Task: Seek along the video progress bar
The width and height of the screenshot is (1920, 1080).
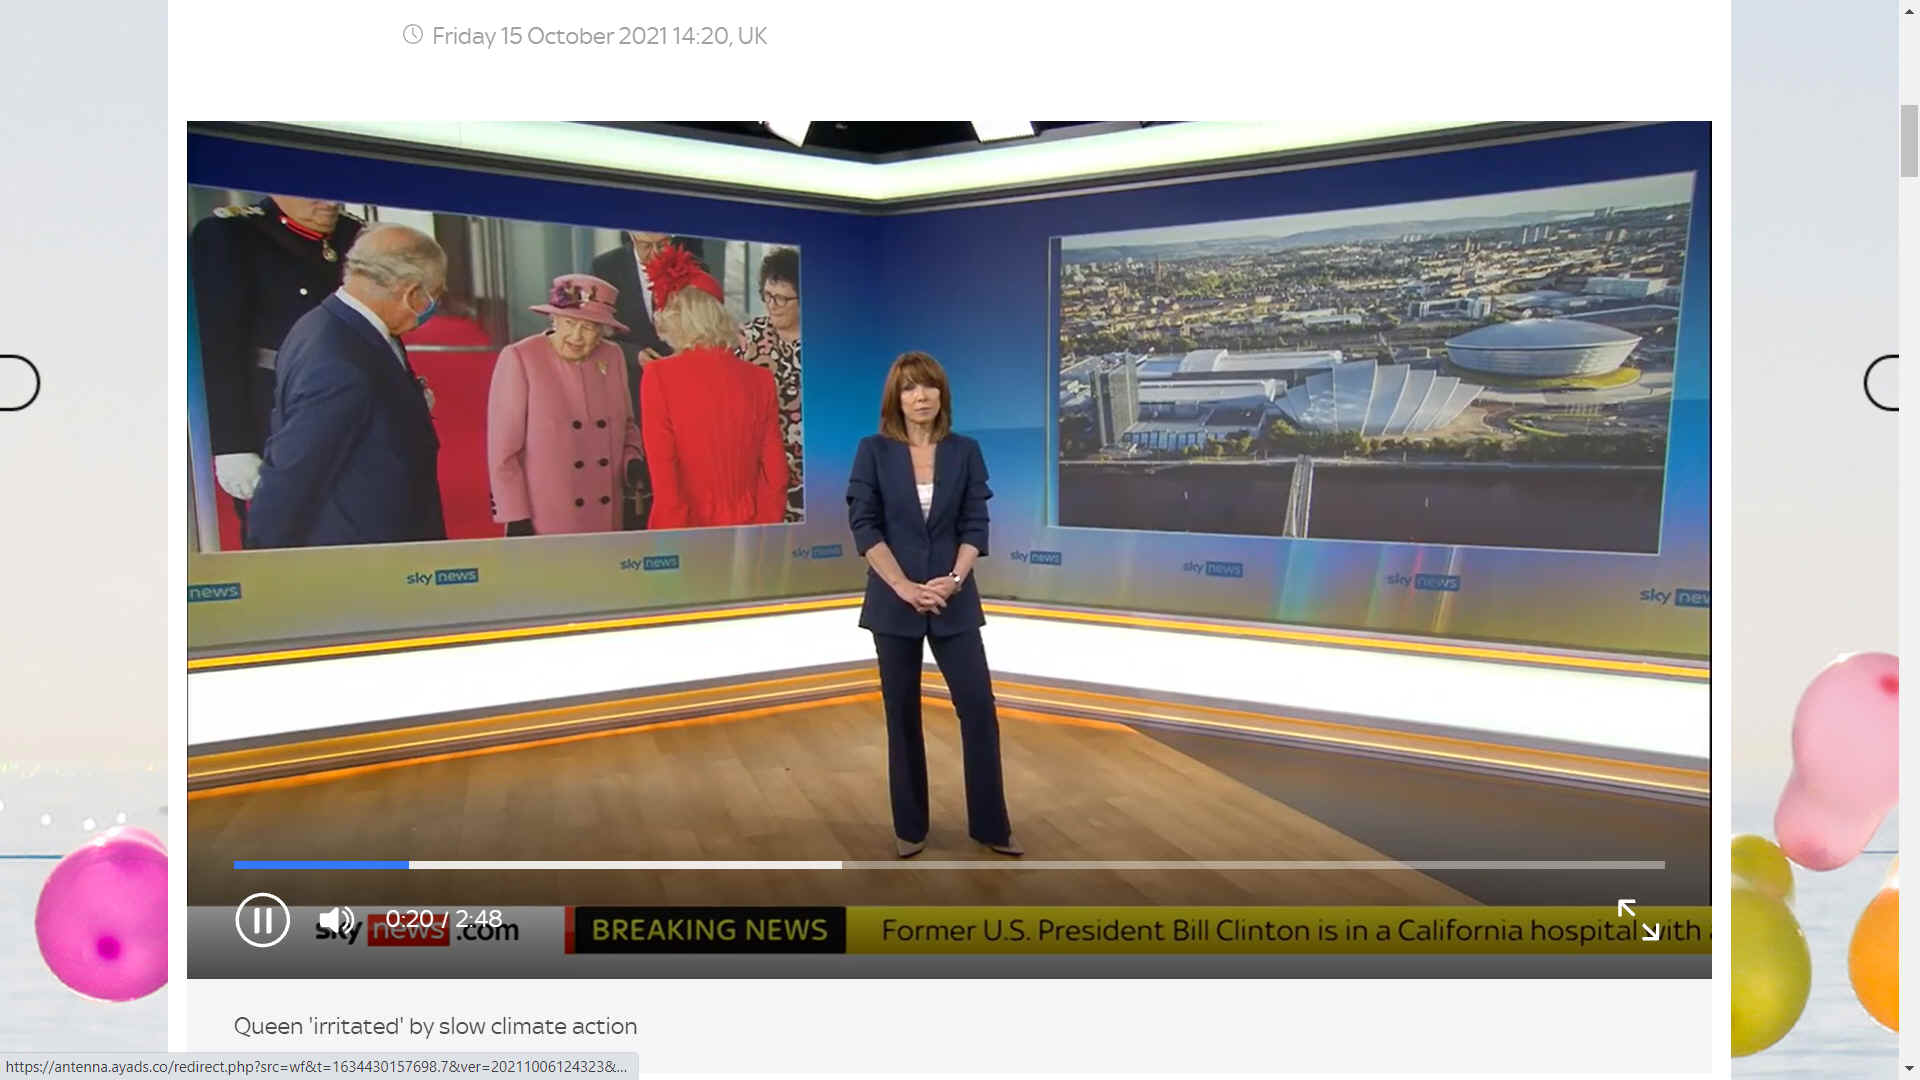Action: (949, 865)
